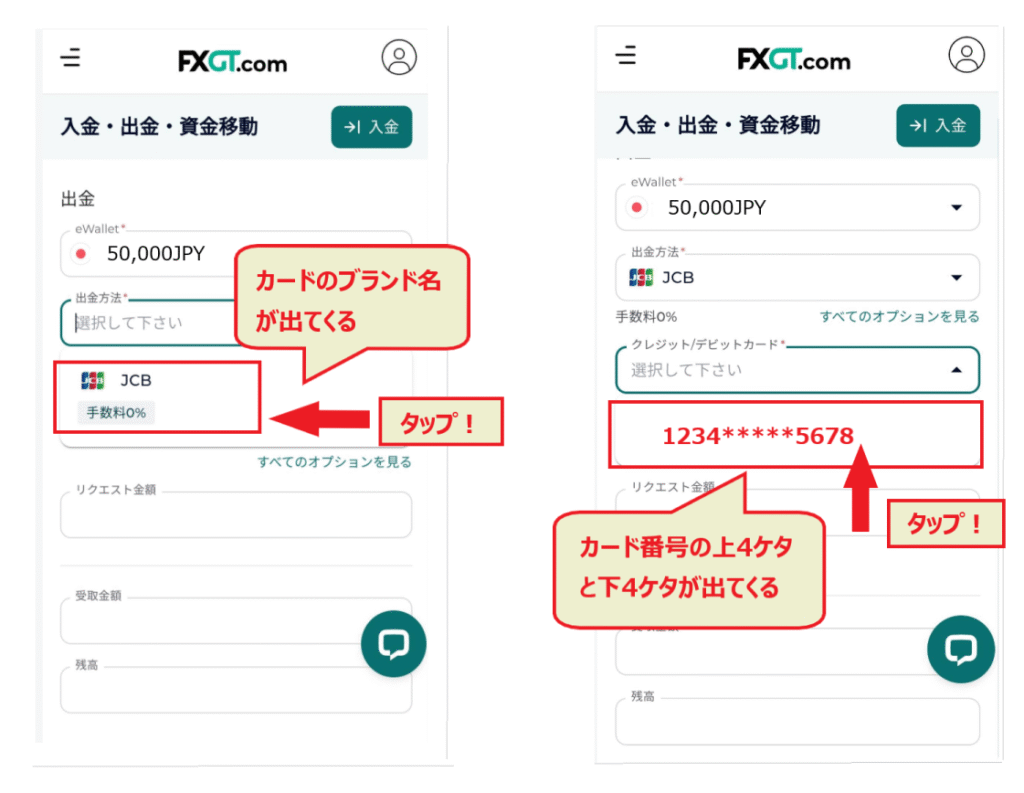Select JCB option with 手数料0% in left list
This screenshot has width=1024, height=793.
coord(158,396)
